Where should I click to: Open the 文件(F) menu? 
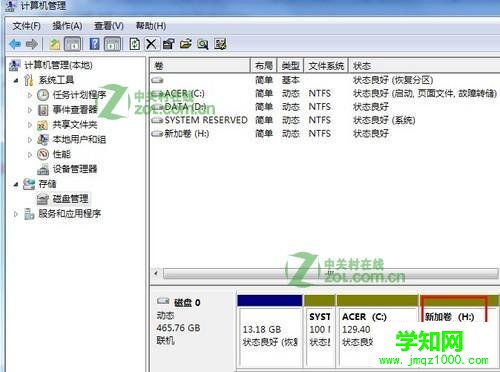[x=26, y=26]
